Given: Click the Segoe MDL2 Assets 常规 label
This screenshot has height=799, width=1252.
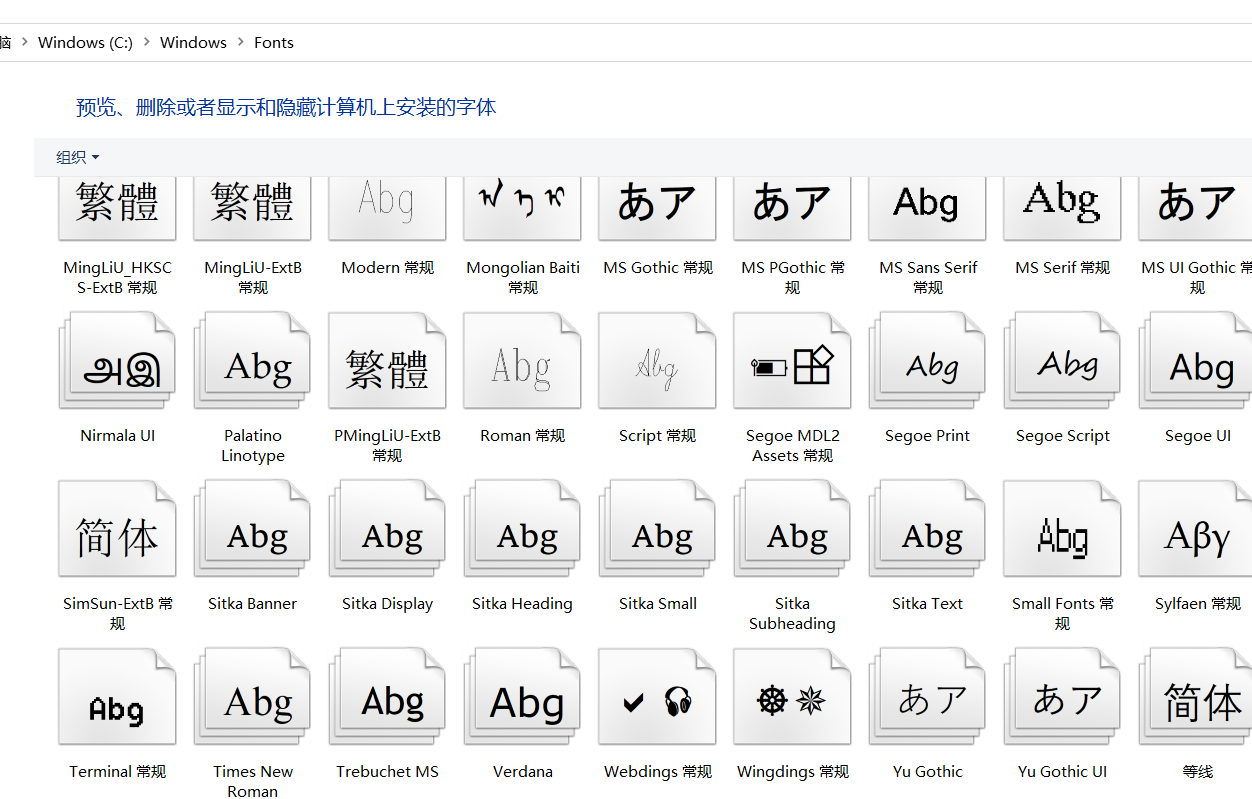Looking at the screenshot, I should coord(792,445).
